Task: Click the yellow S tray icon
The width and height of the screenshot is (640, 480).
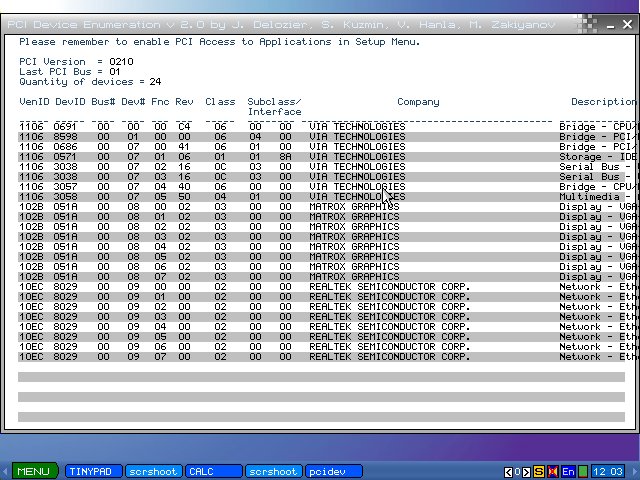Action: [539, 472]
